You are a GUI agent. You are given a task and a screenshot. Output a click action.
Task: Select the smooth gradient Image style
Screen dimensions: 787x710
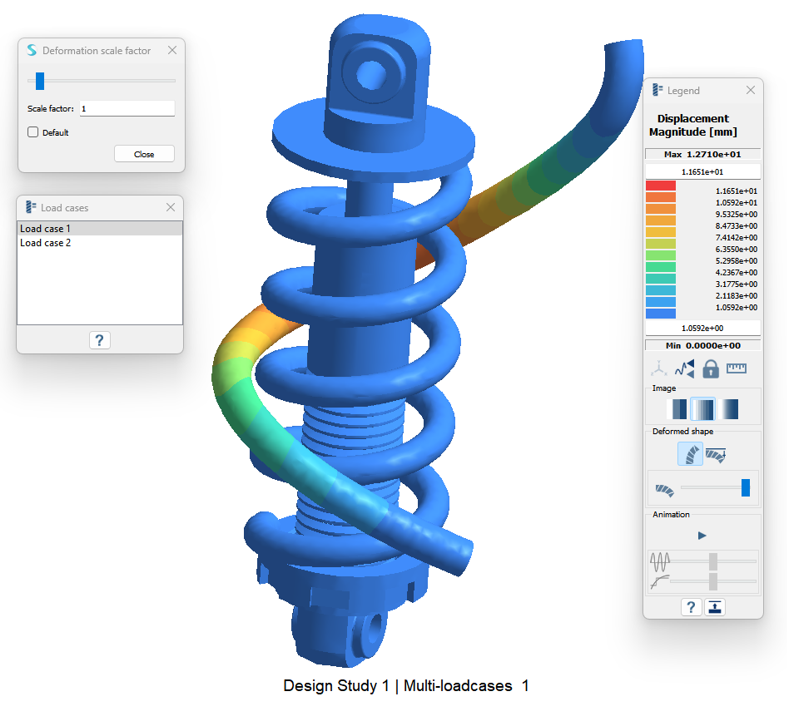point(729,409)
